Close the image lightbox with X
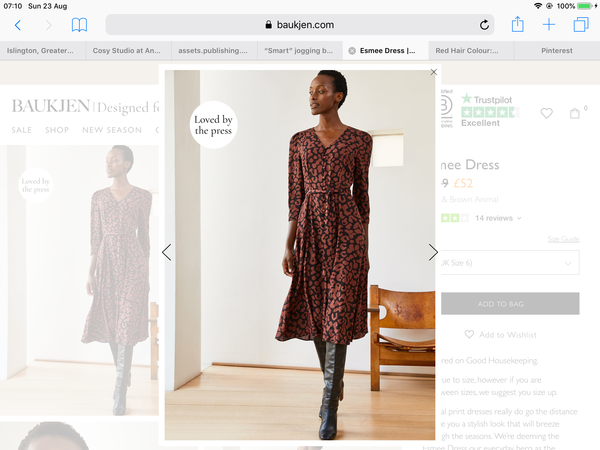600x450 pixels. coord(434,72)
